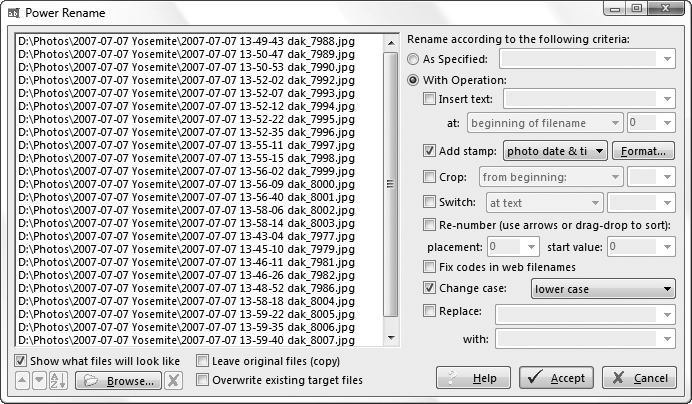Select file dak_7989.jpg in the list

coord(187,54)
